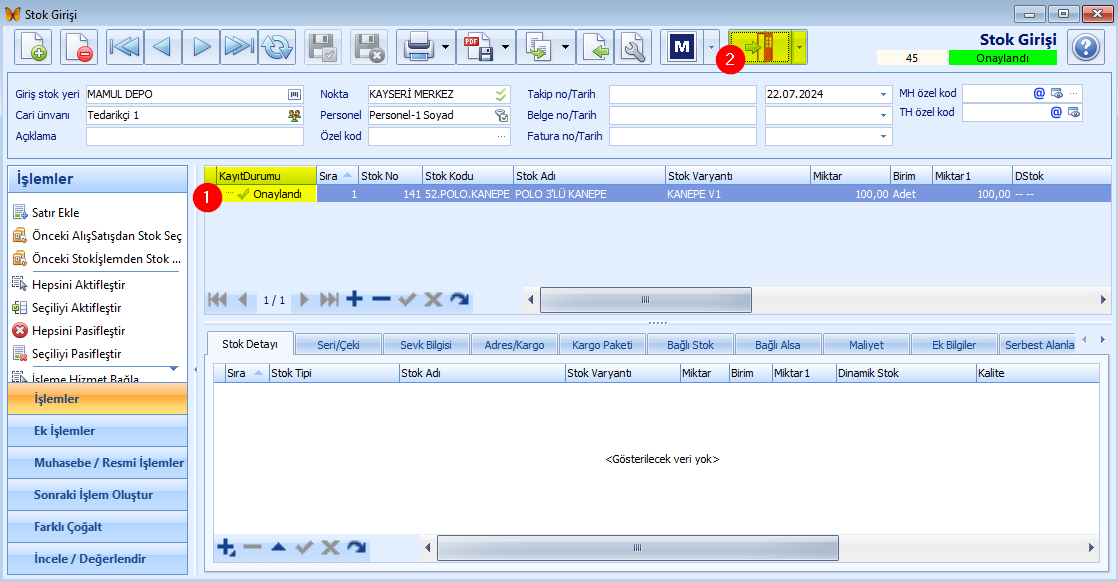Open the Kargo Paketi tab

pos(602,345)
